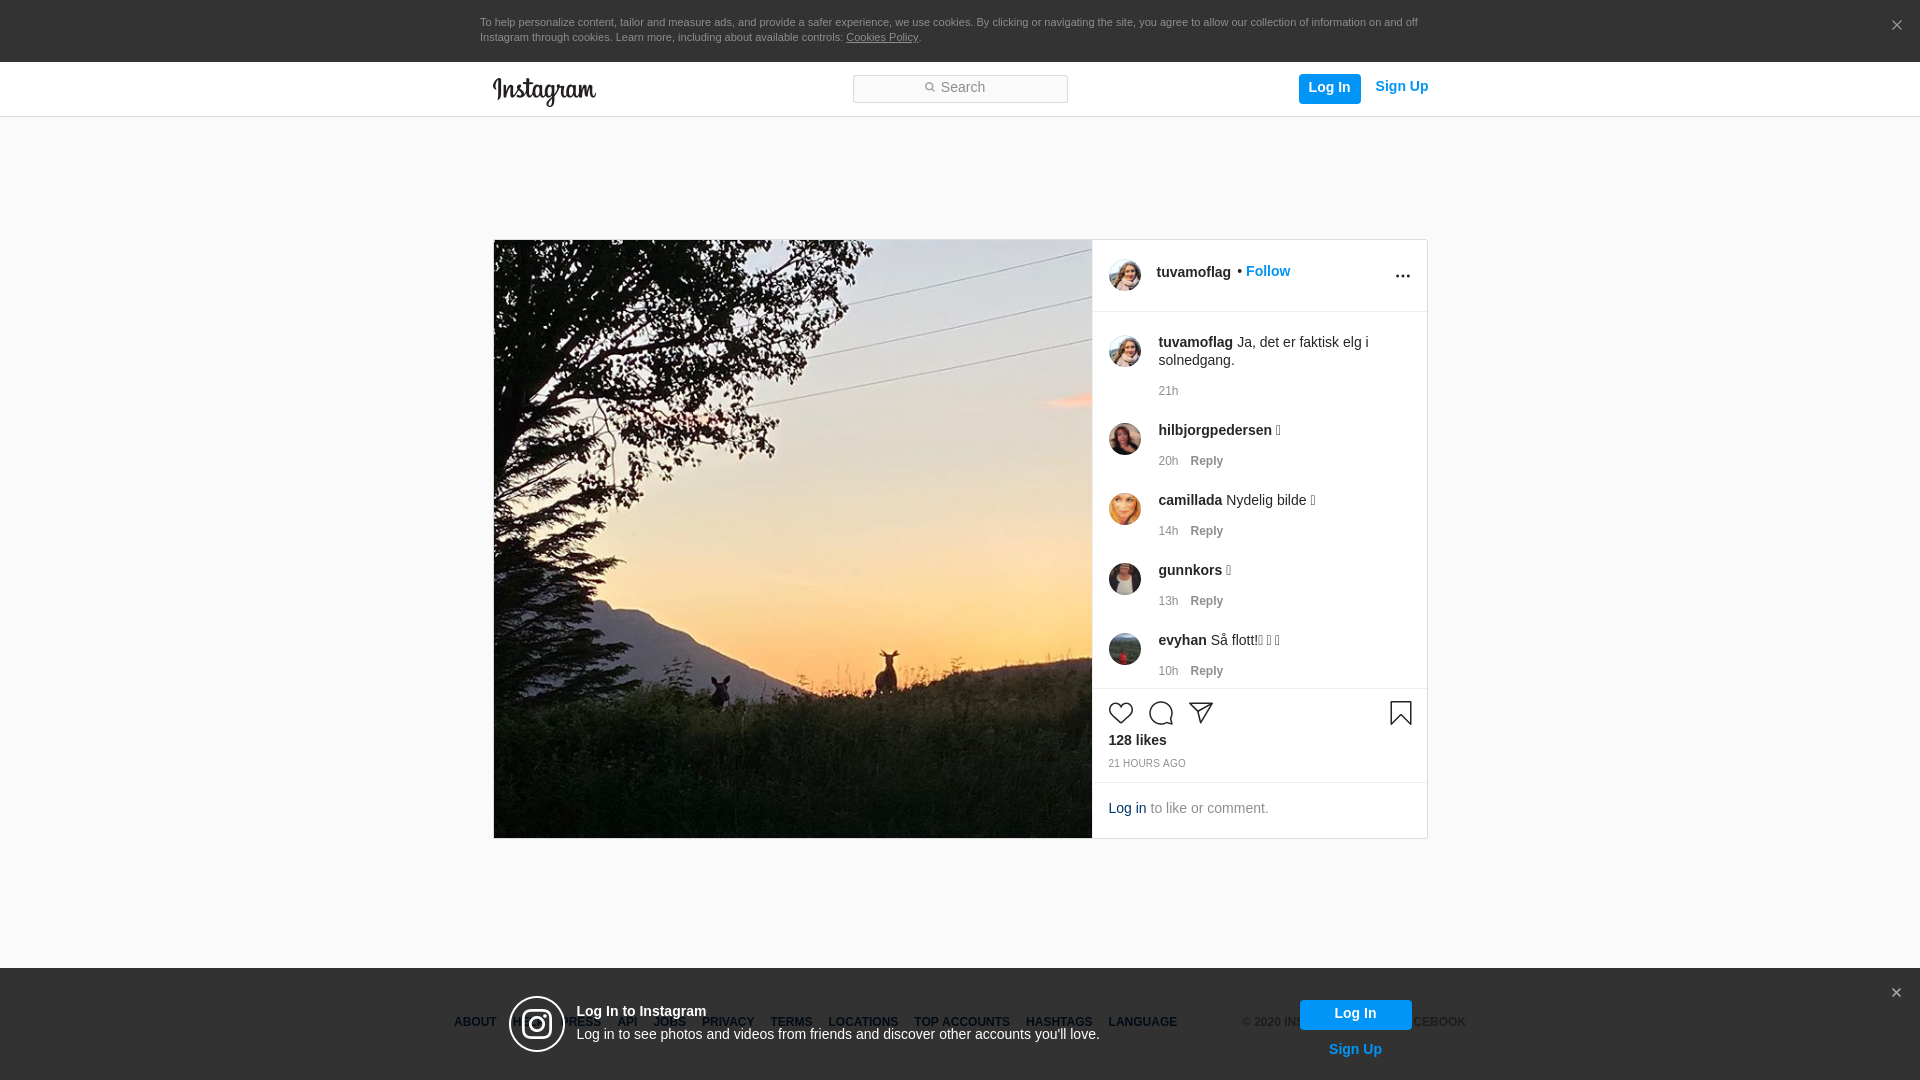Reply to hilbjorgpedersen's comment
The width and height of the screenshot is (1920, 1080).
pos(1206,461)
